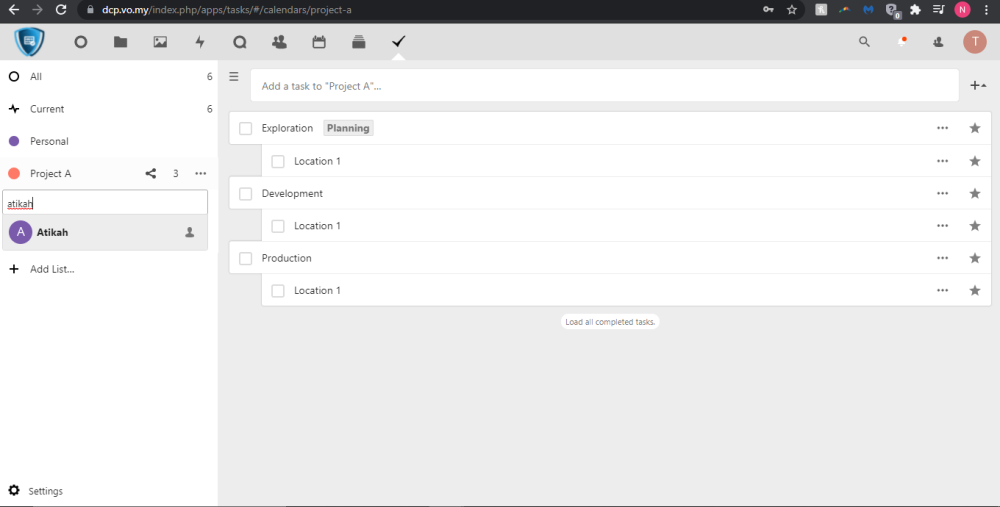Screen dimensions: 1000x507
Task: Tick the Production task checkbox
Action: pos(246,259)
